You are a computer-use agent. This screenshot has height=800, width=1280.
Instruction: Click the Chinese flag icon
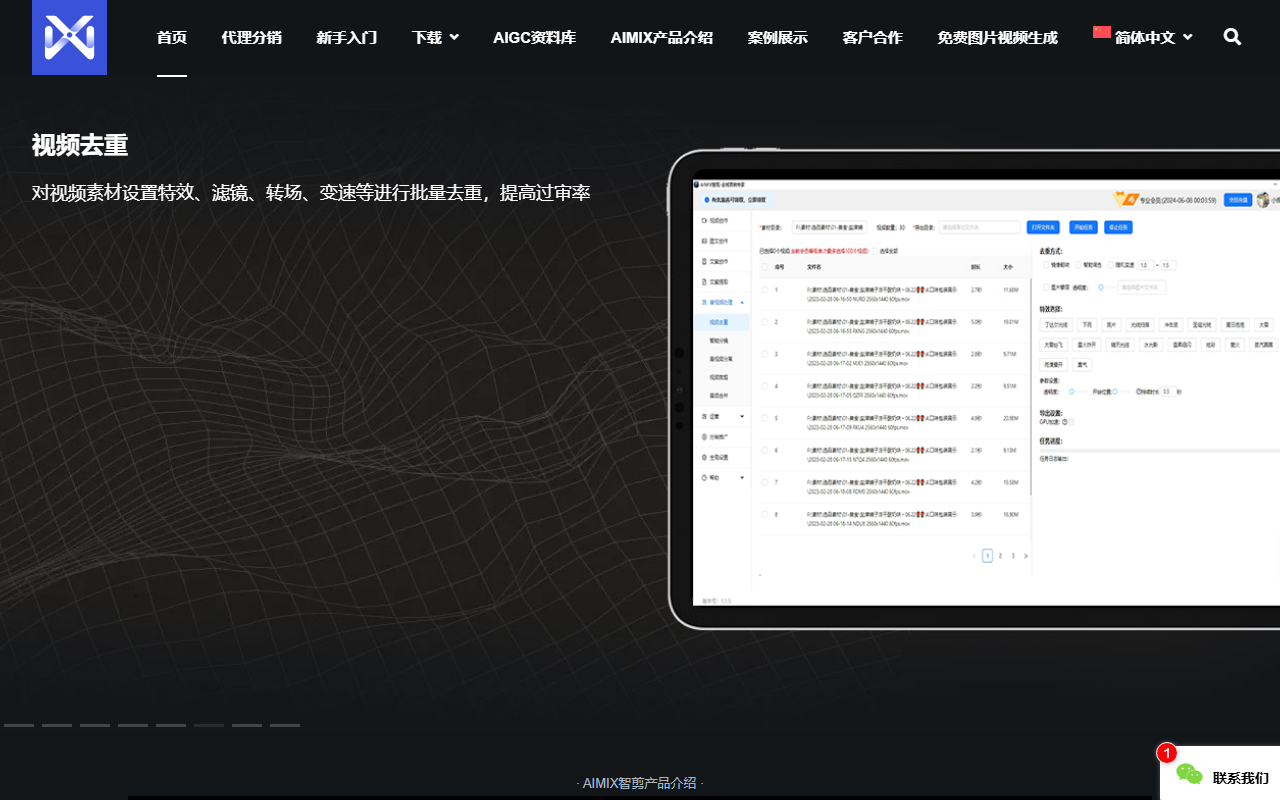click(x=1102, y=33)
